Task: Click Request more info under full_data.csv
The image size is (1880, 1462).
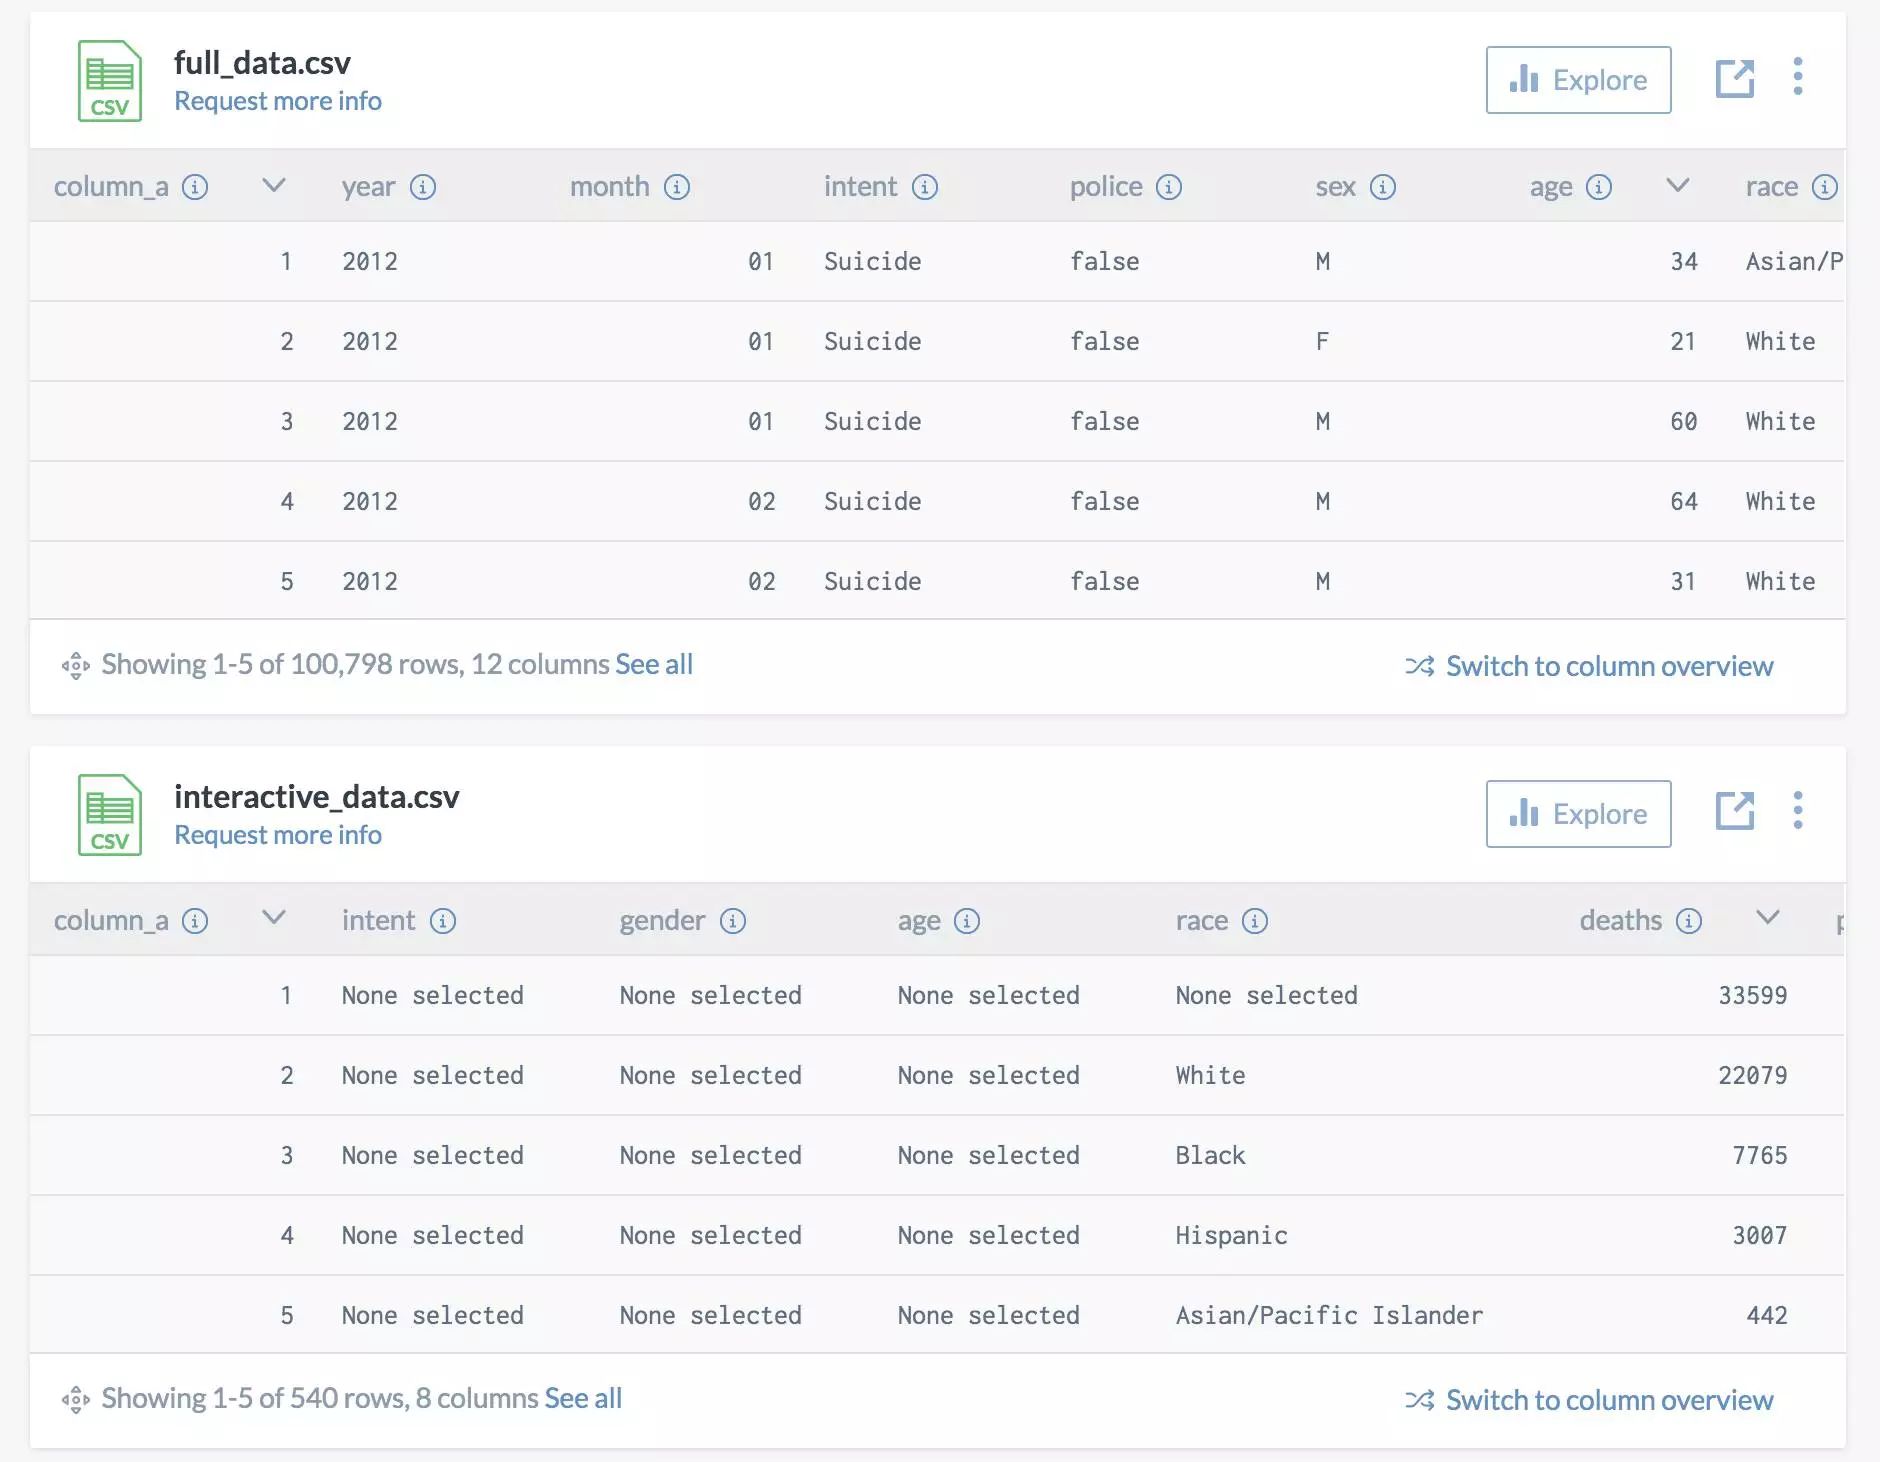Action: pos(278,101)
